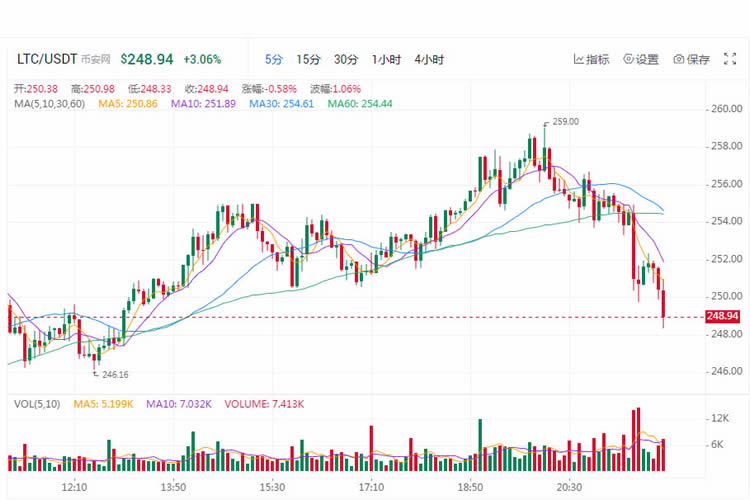Click the 246.16 low price marker
The image size is (750, 500).
115,375
